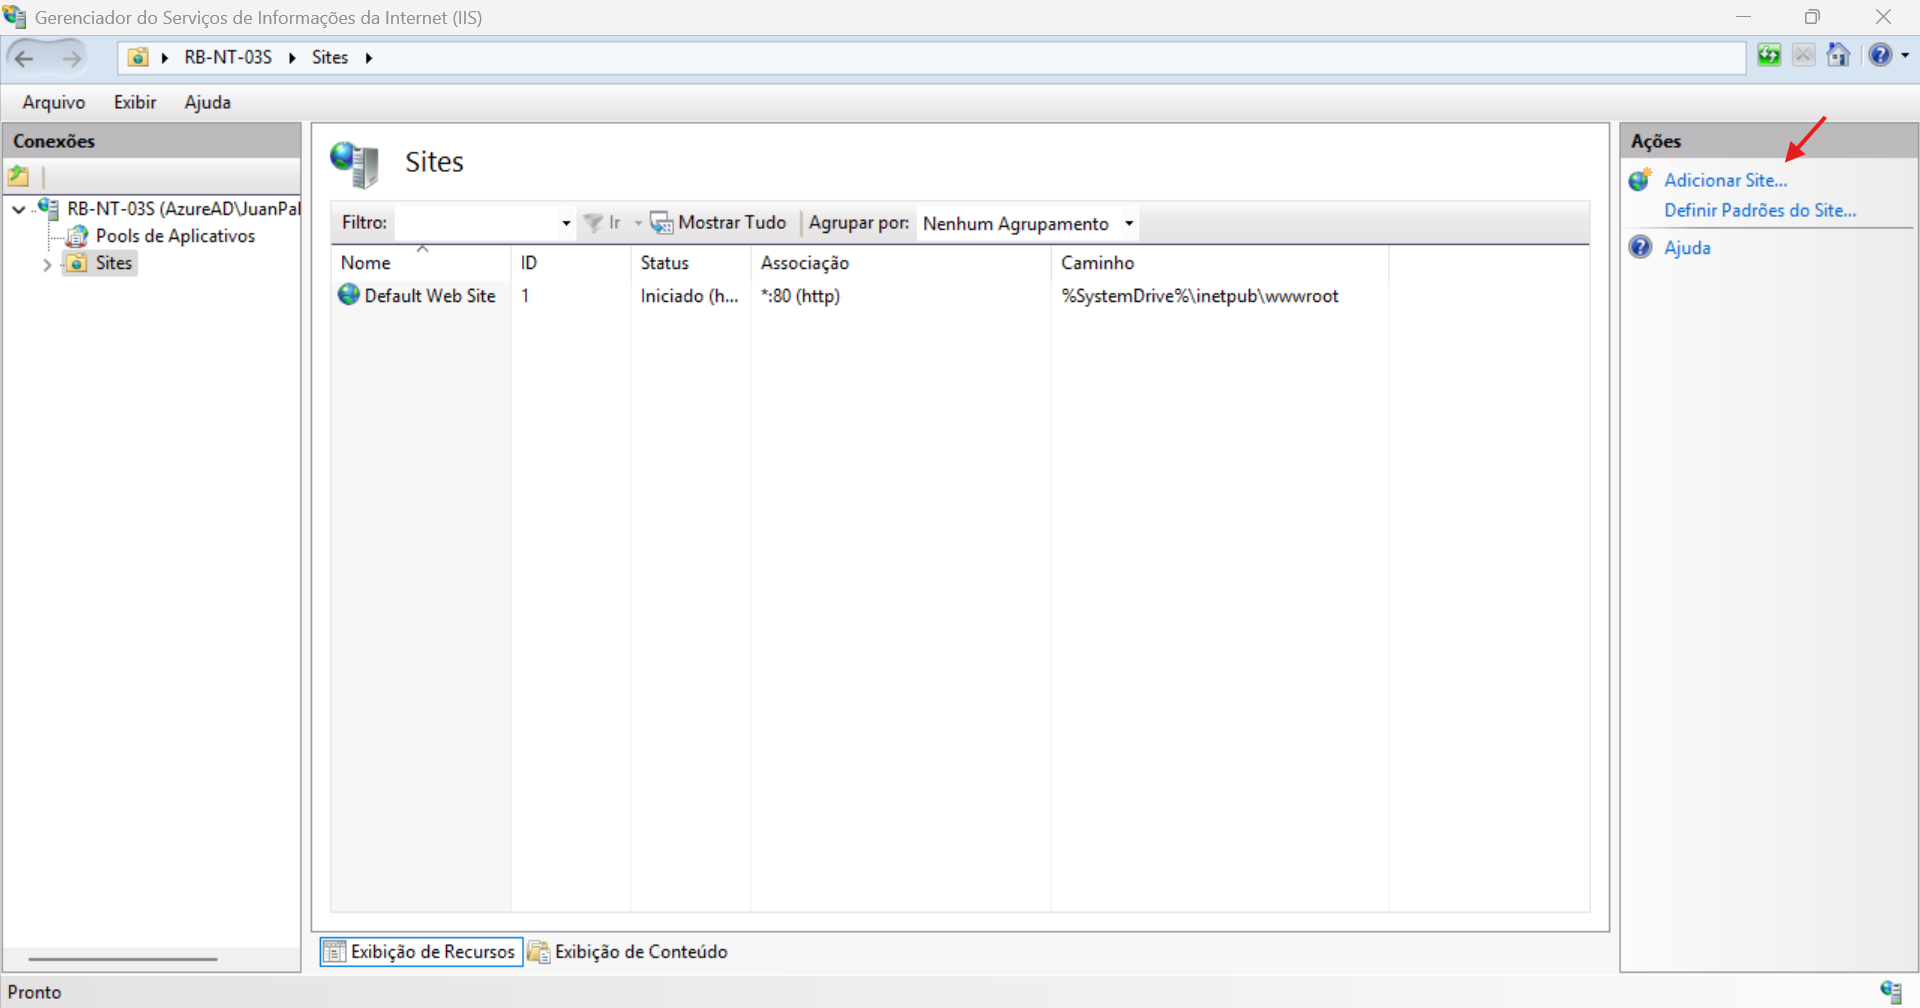Click the Conexões horizontal scrollbar
The image size is (1920, 1008).
[123, 959]
